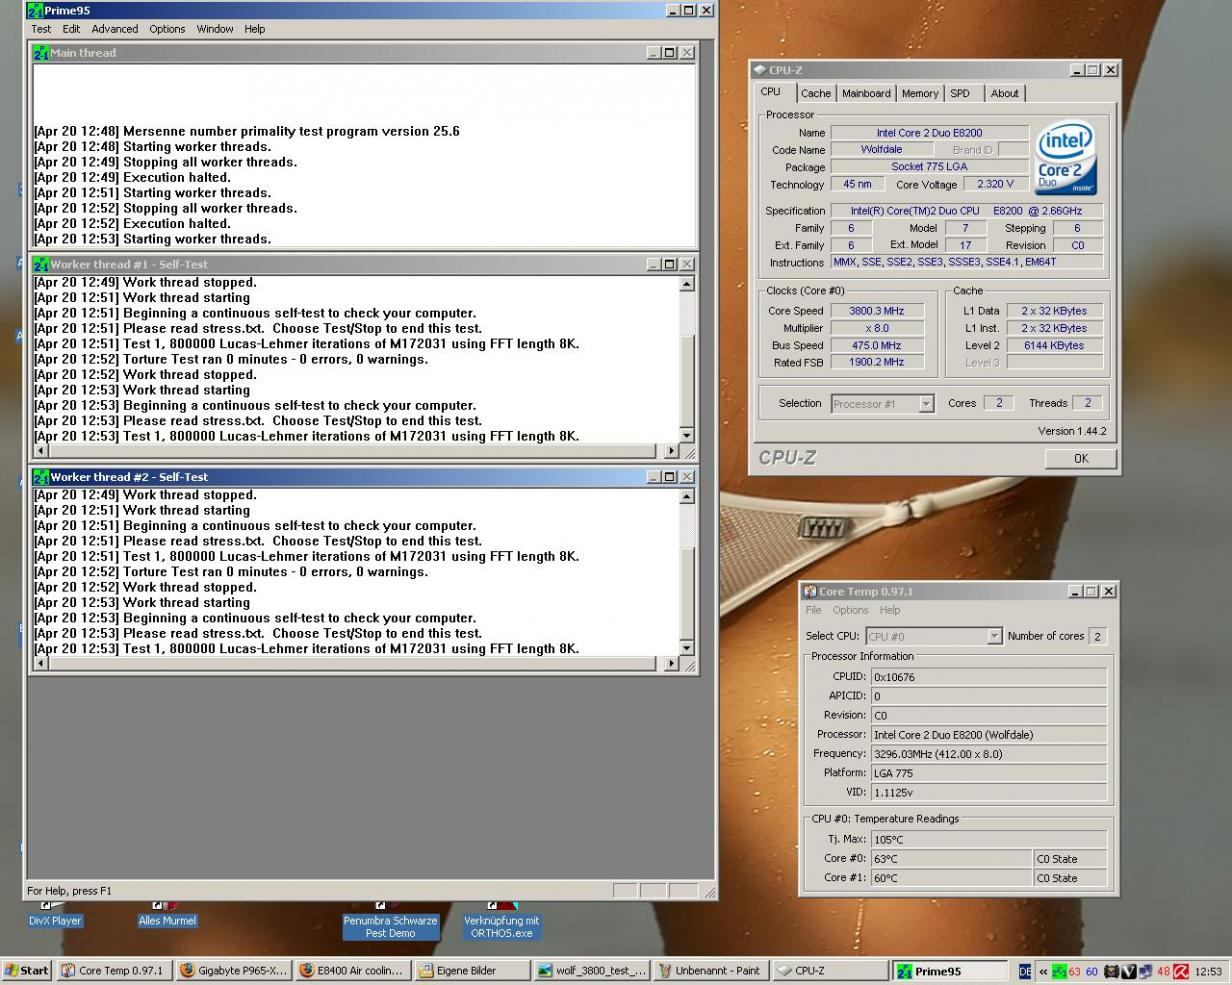Click the Worker thread #1 window icon
Image resolution: width=1232 pixels, height=985 pixels.
(x=41, y=265)
